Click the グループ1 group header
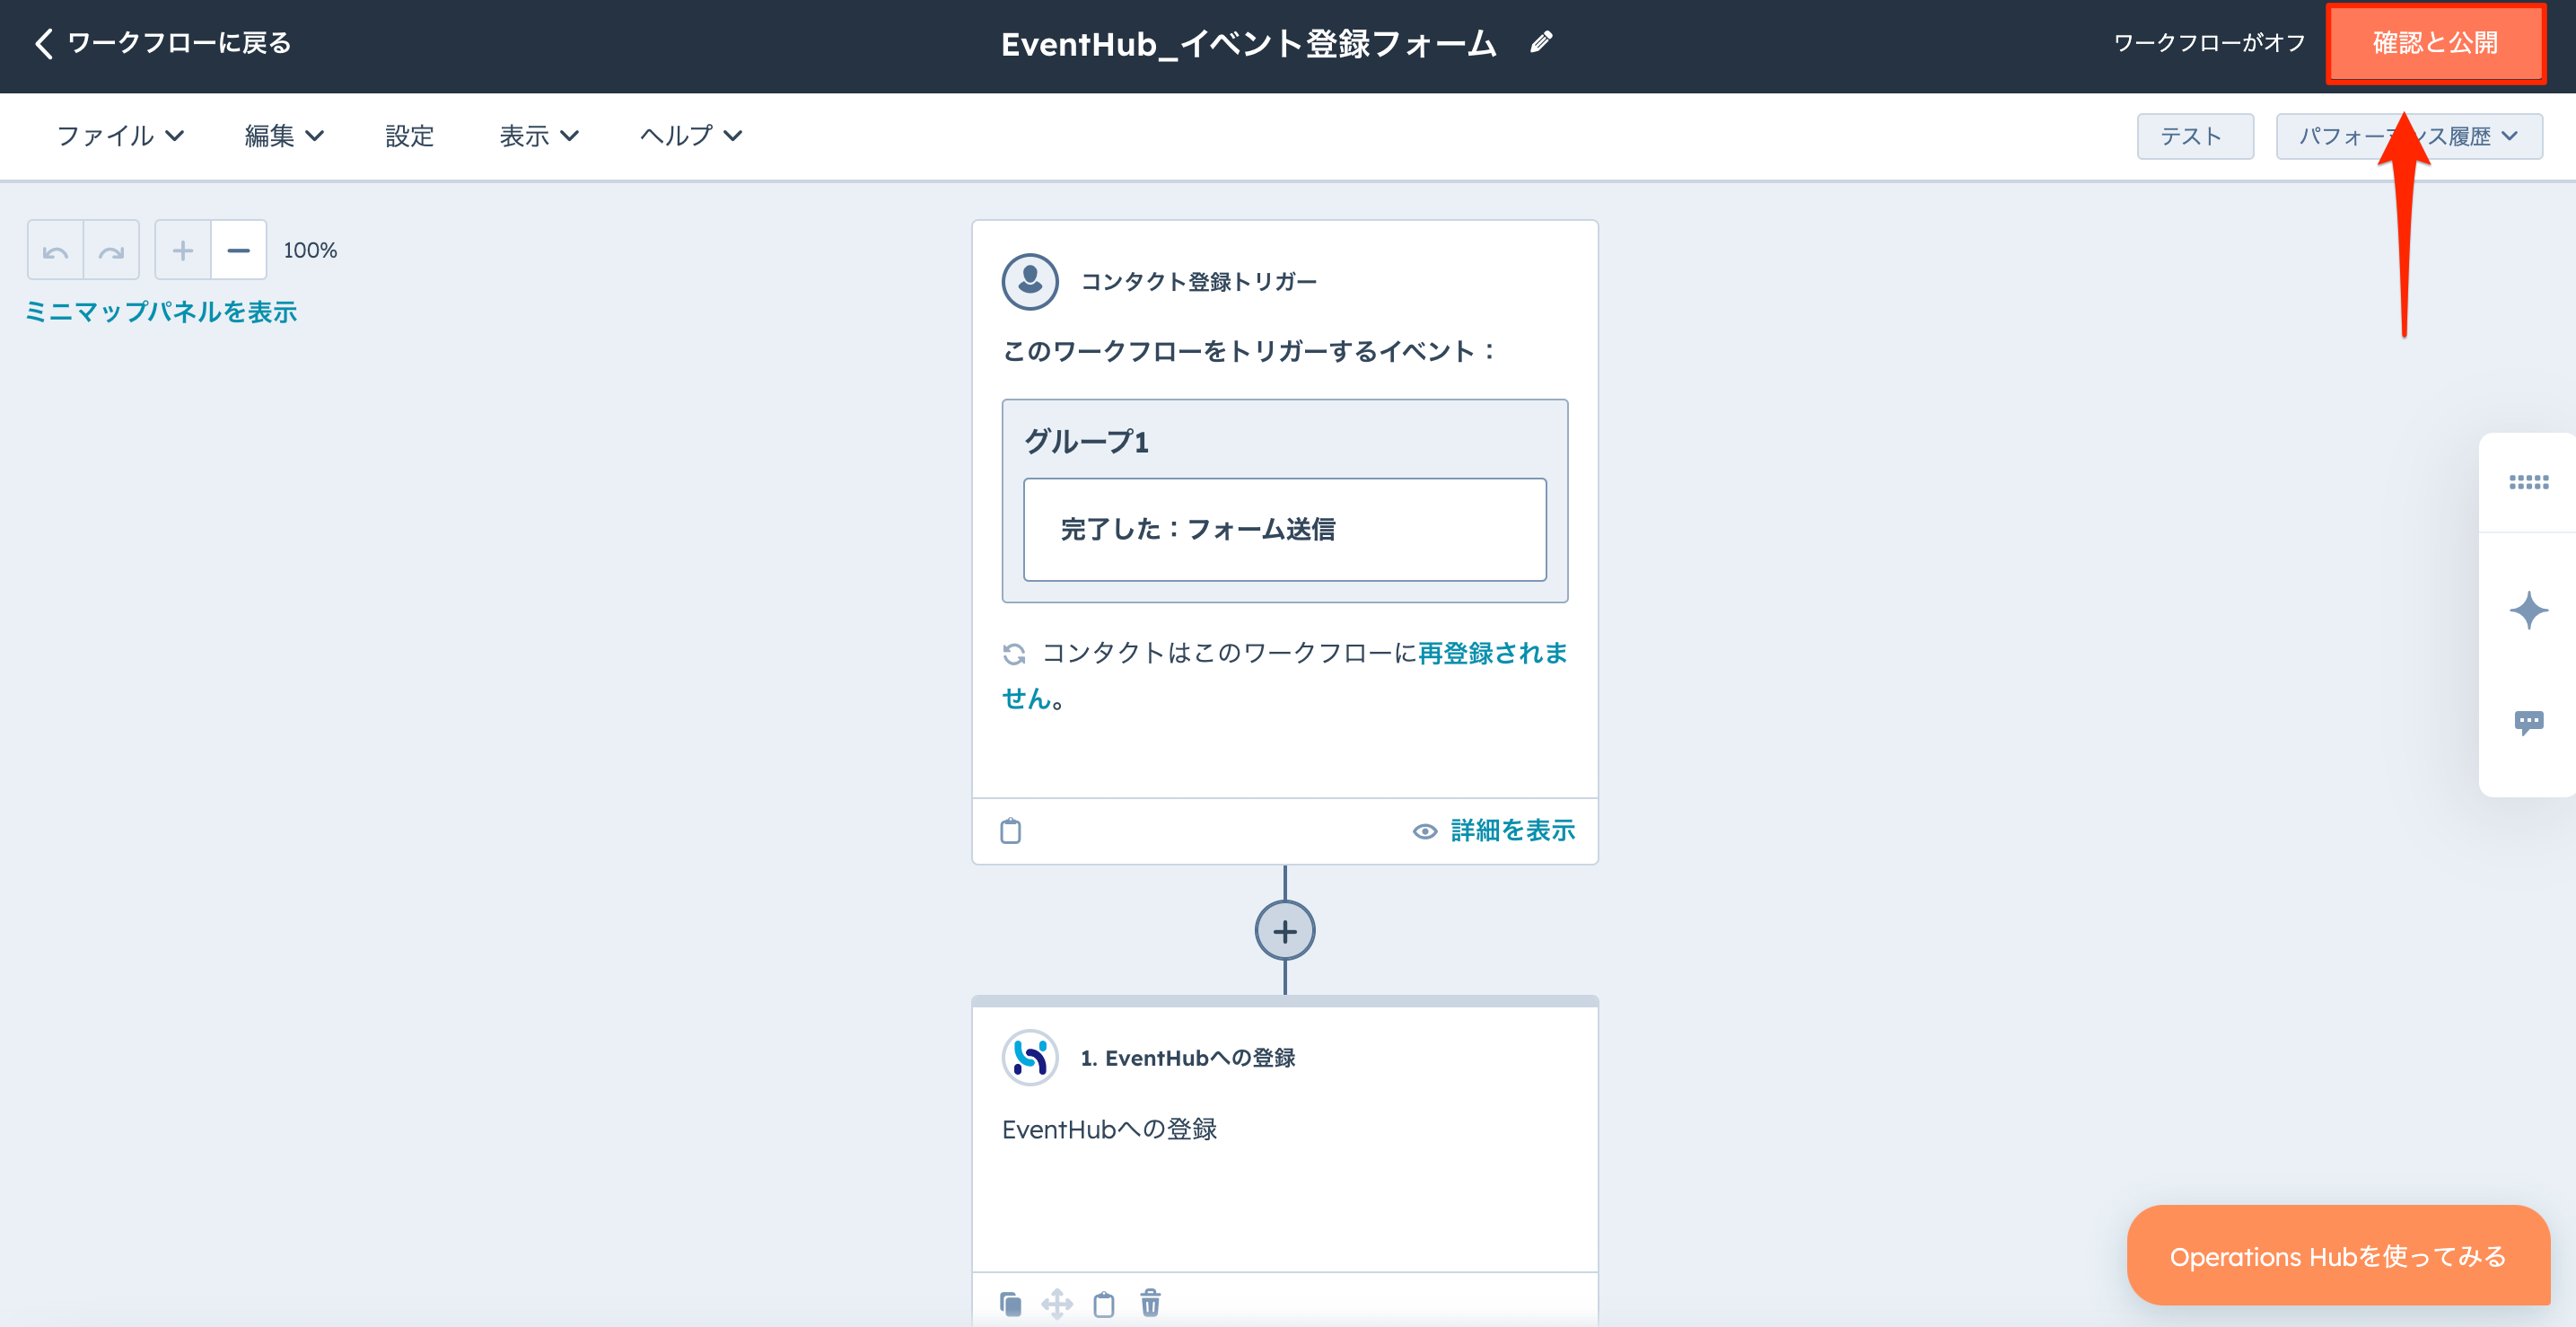 coord(1086,441)
